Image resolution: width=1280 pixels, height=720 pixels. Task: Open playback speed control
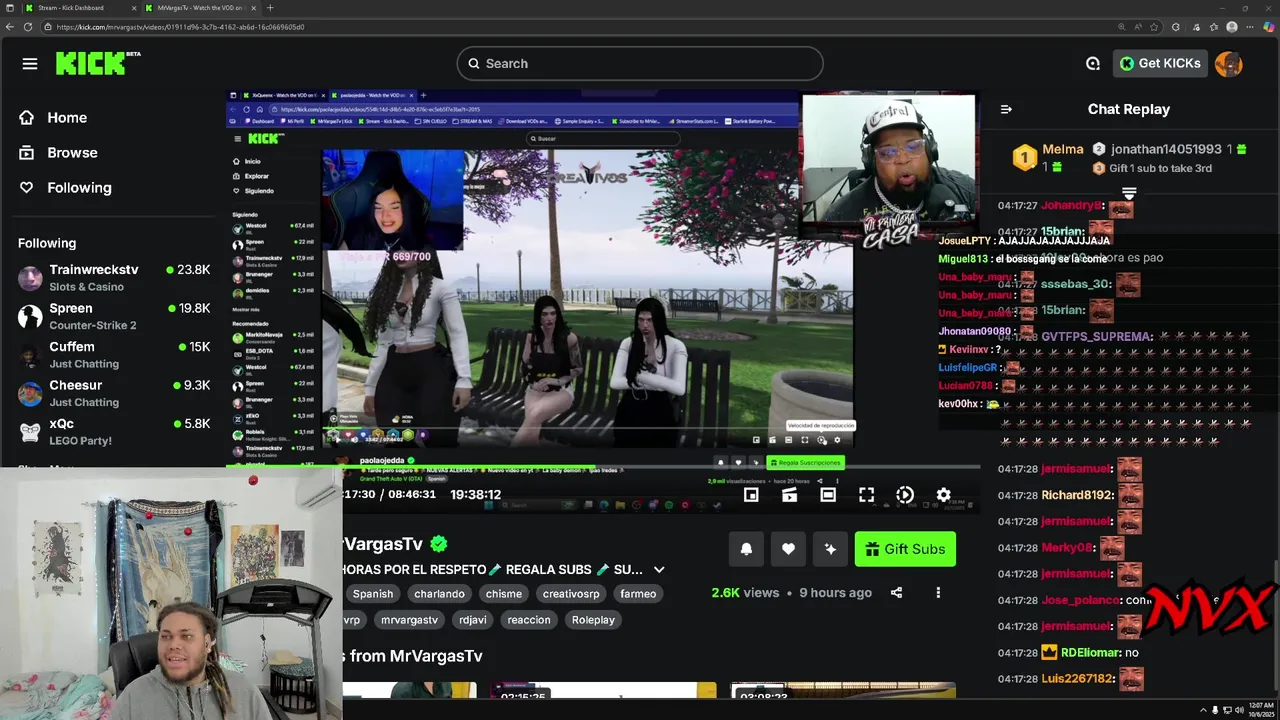click(905, 495)
